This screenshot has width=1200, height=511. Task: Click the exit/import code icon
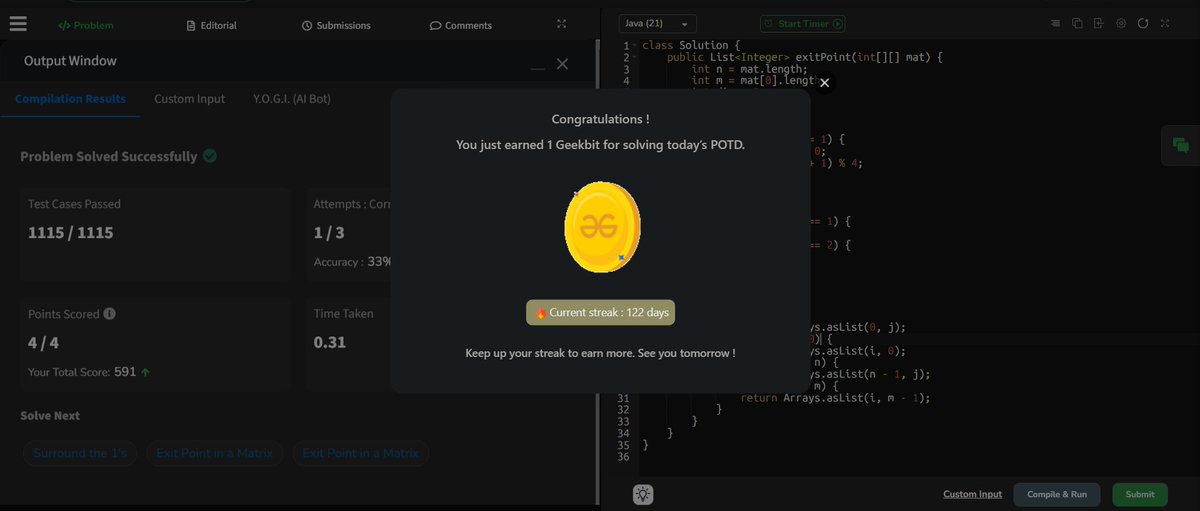1098,23
